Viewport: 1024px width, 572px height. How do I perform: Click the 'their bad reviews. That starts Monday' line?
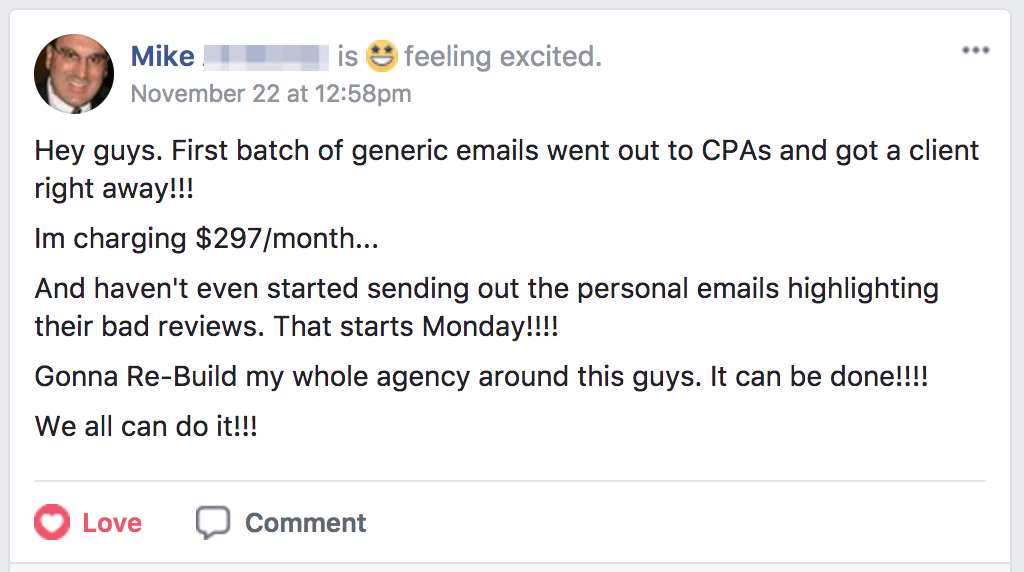tap(296, 326)
